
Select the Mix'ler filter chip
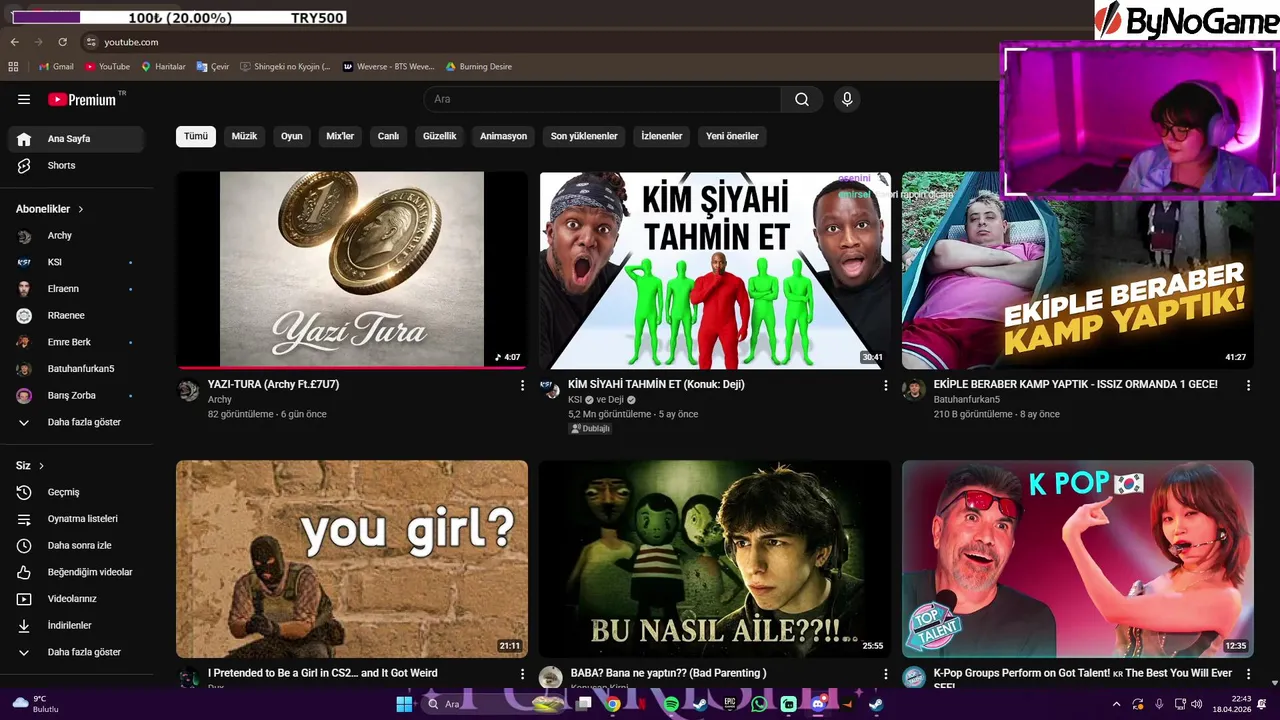coord(340,136)
